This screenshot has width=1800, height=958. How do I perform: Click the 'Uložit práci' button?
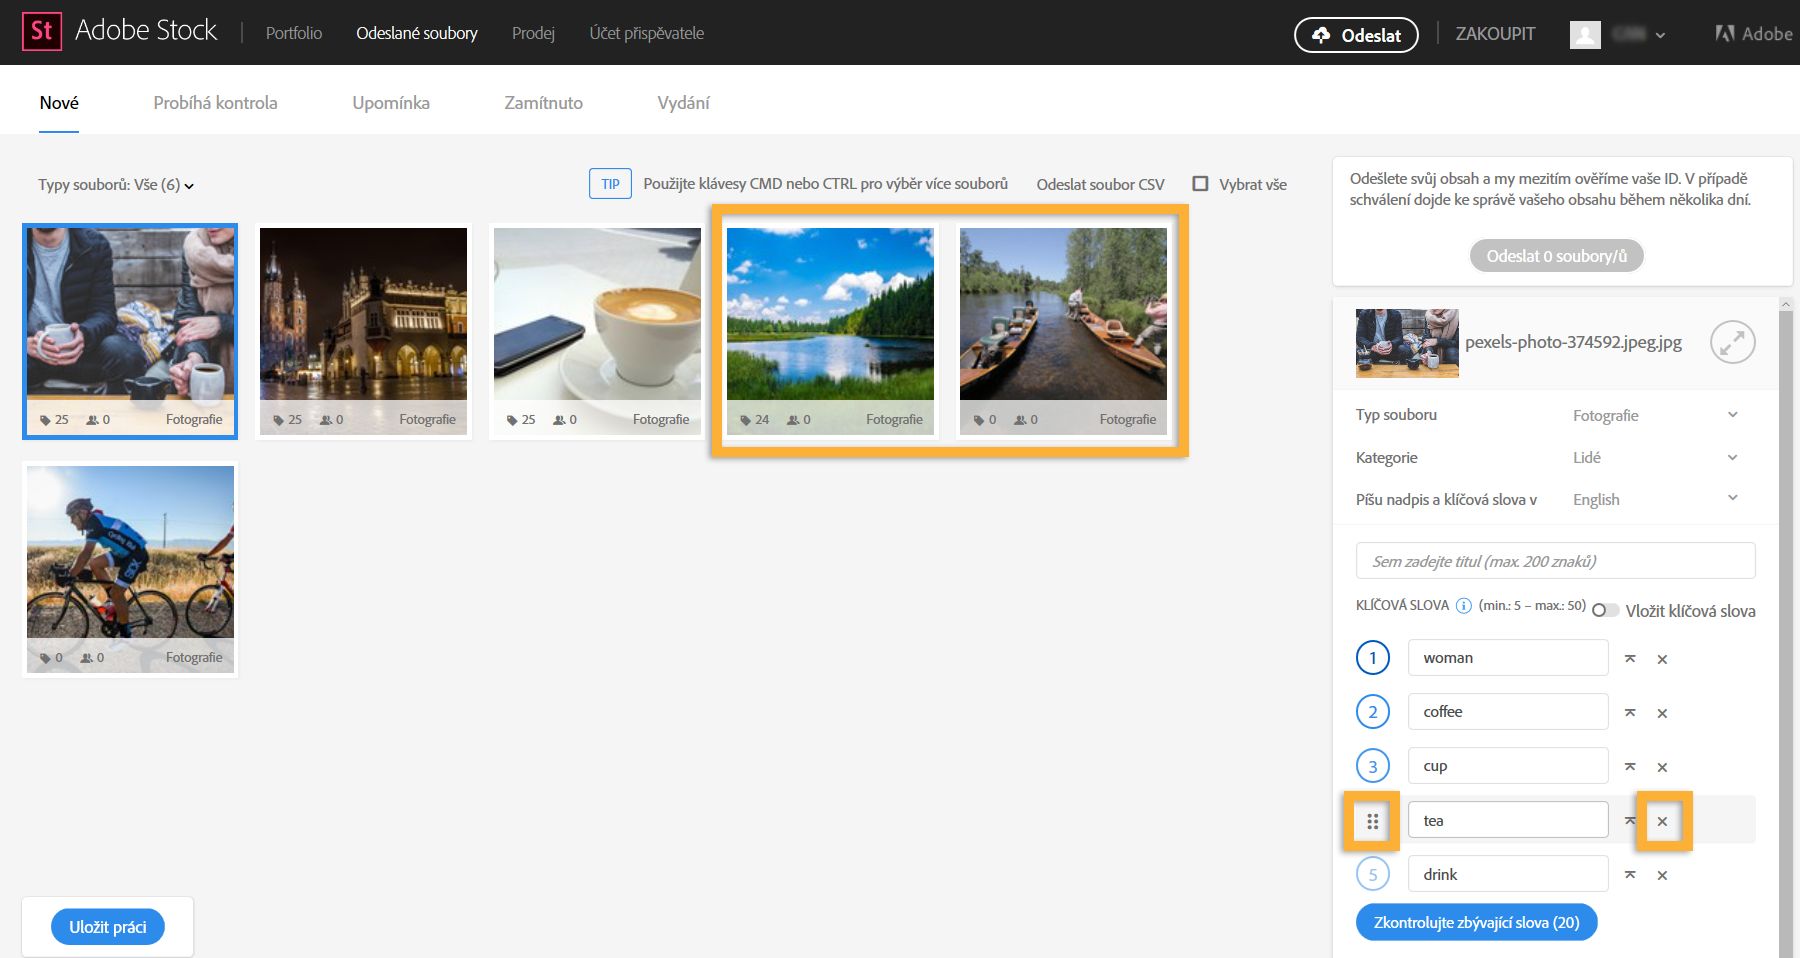pyautogui.click(x=108, y=927)
